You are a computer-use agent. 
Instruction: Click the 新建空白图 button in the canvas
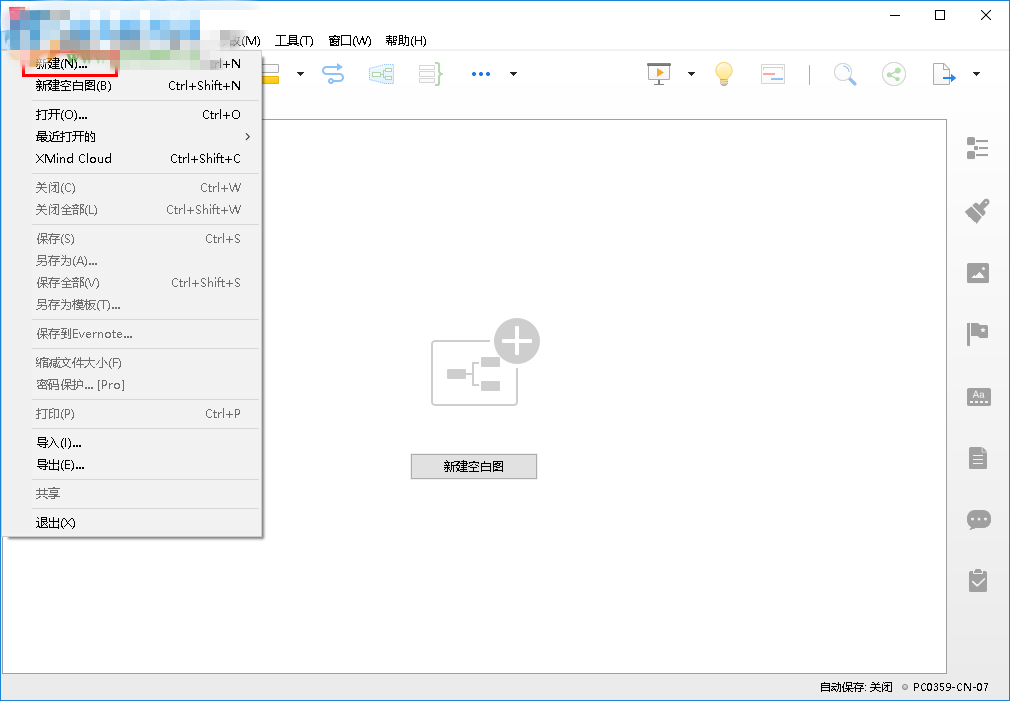(473, 466)
